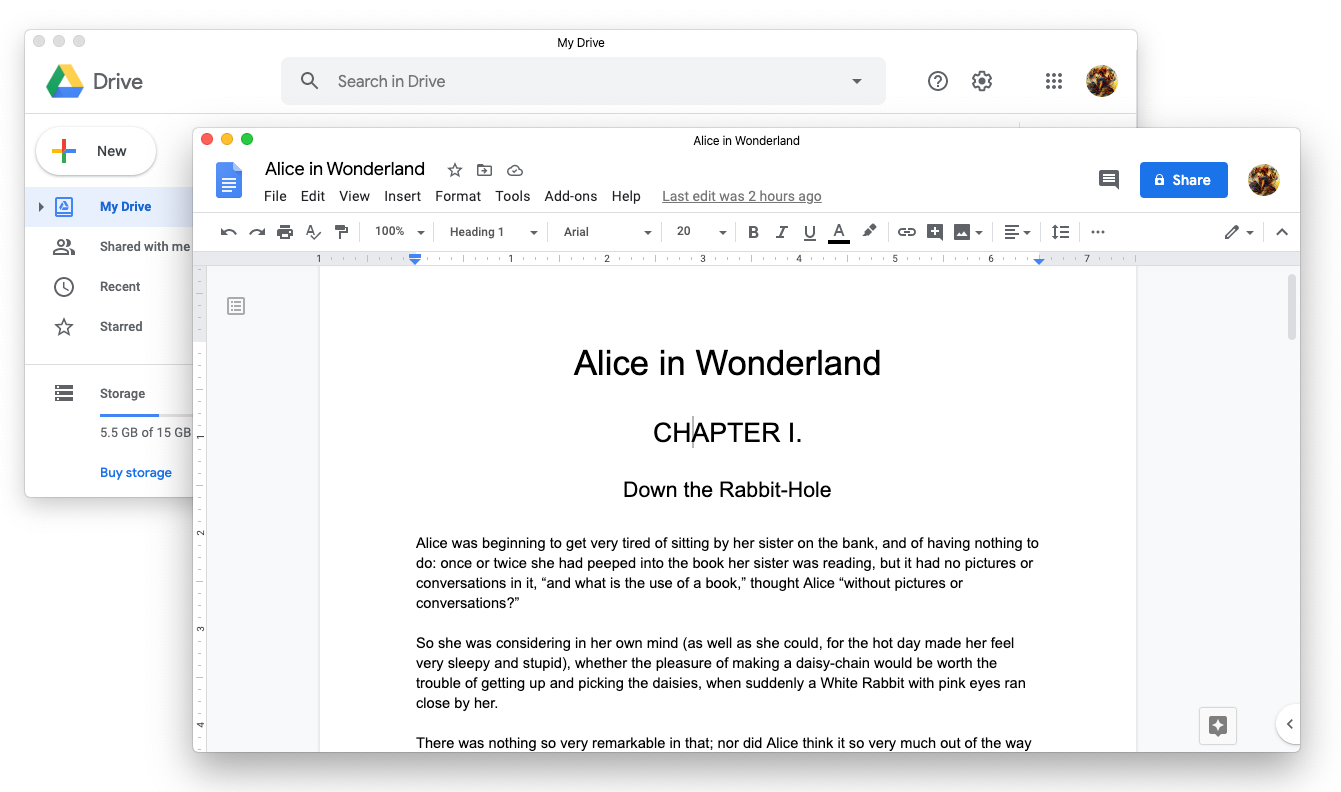Select the Paint format tool
1341x792 pixels.
tap(342, 232)
